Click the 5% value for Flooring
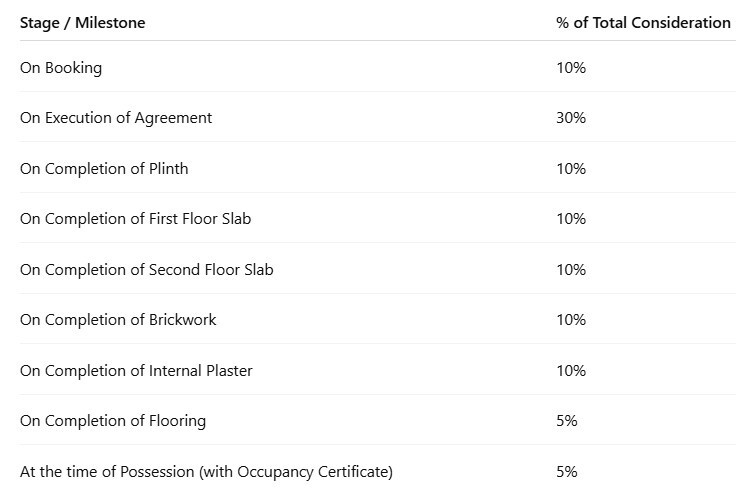Viewport: 736px width, 496px height. click(x=567, y=421)
